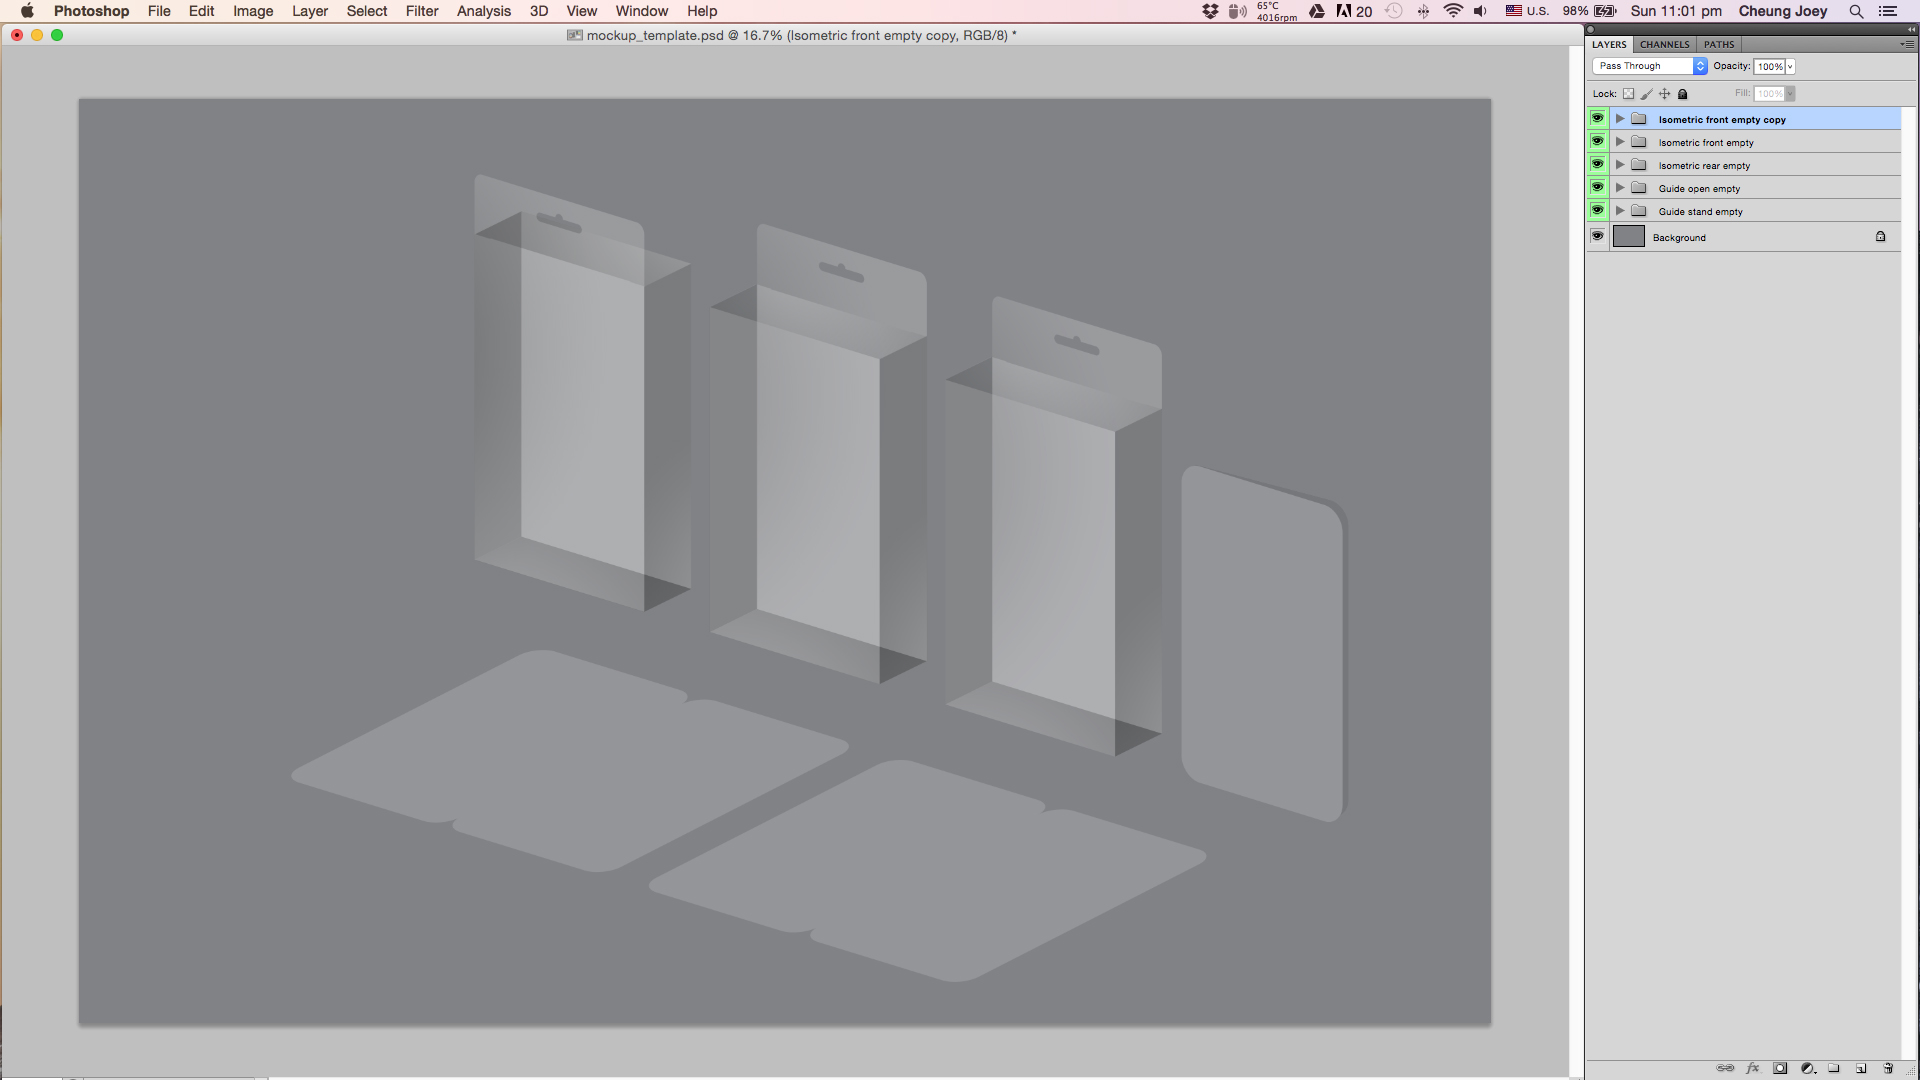Click the Lock image pixels brush icon
The image size is (1920, 1080).
pyautogui.click(x=1647, y=94)
